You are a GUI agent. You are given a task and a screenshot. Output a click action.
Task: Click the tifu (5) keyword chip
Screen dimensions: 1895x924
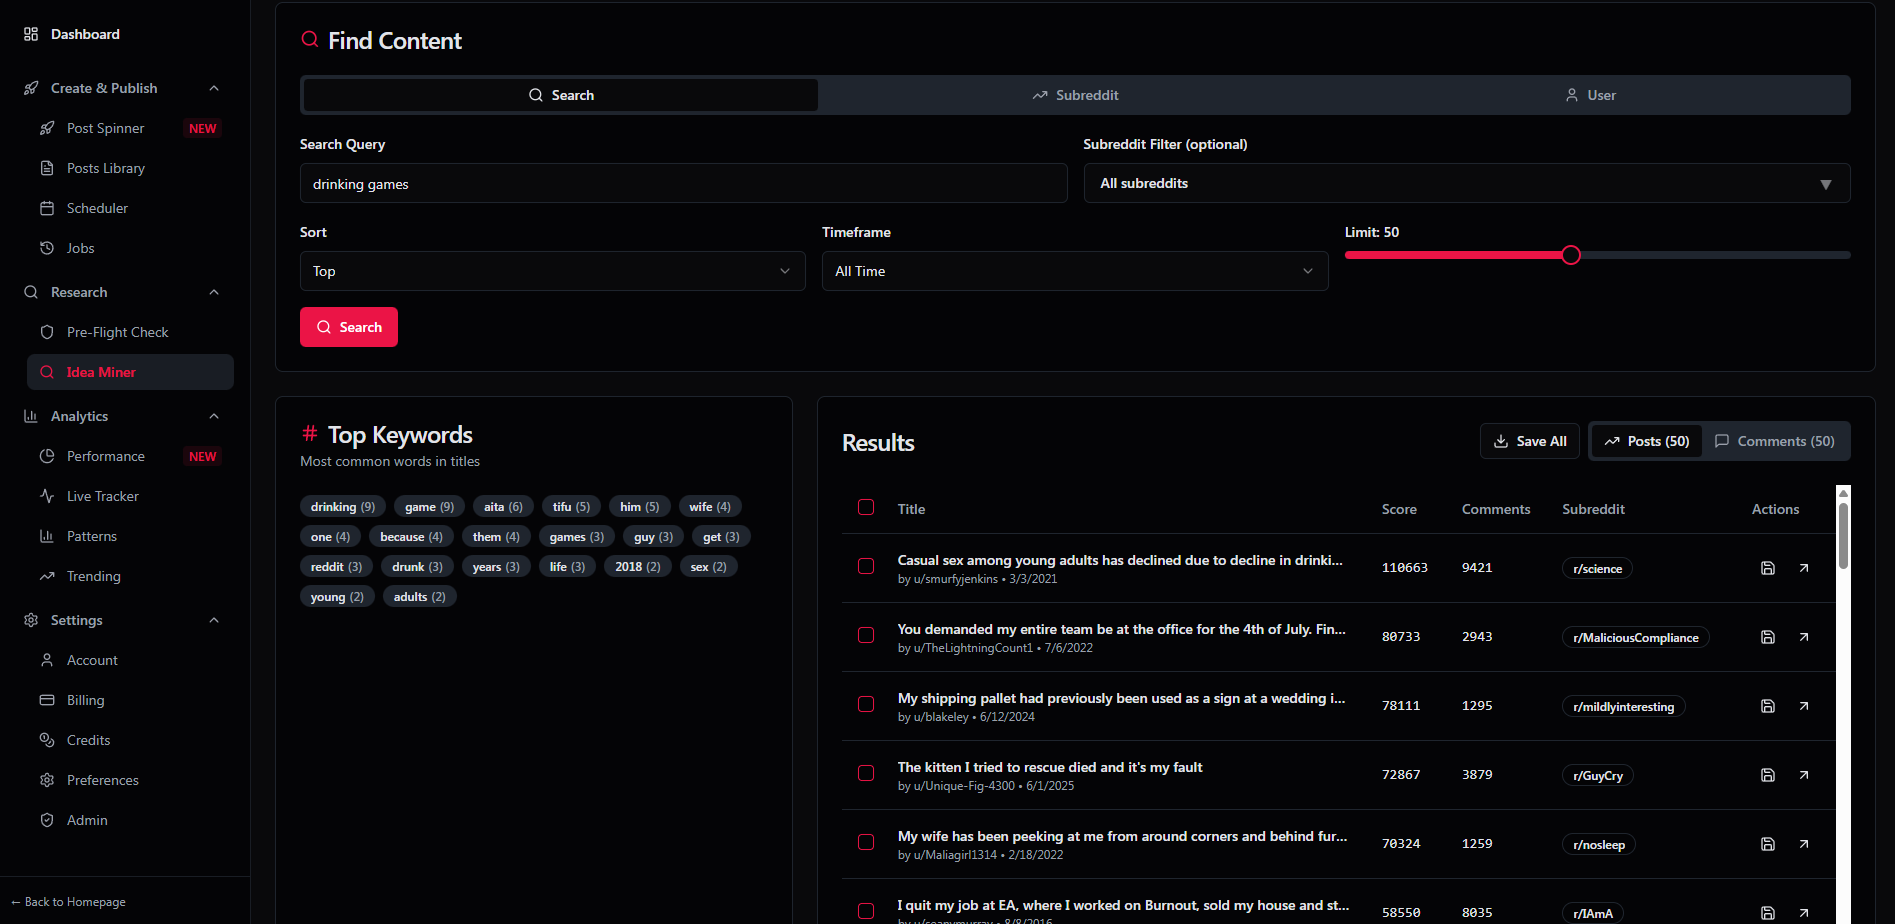point(572,507)
